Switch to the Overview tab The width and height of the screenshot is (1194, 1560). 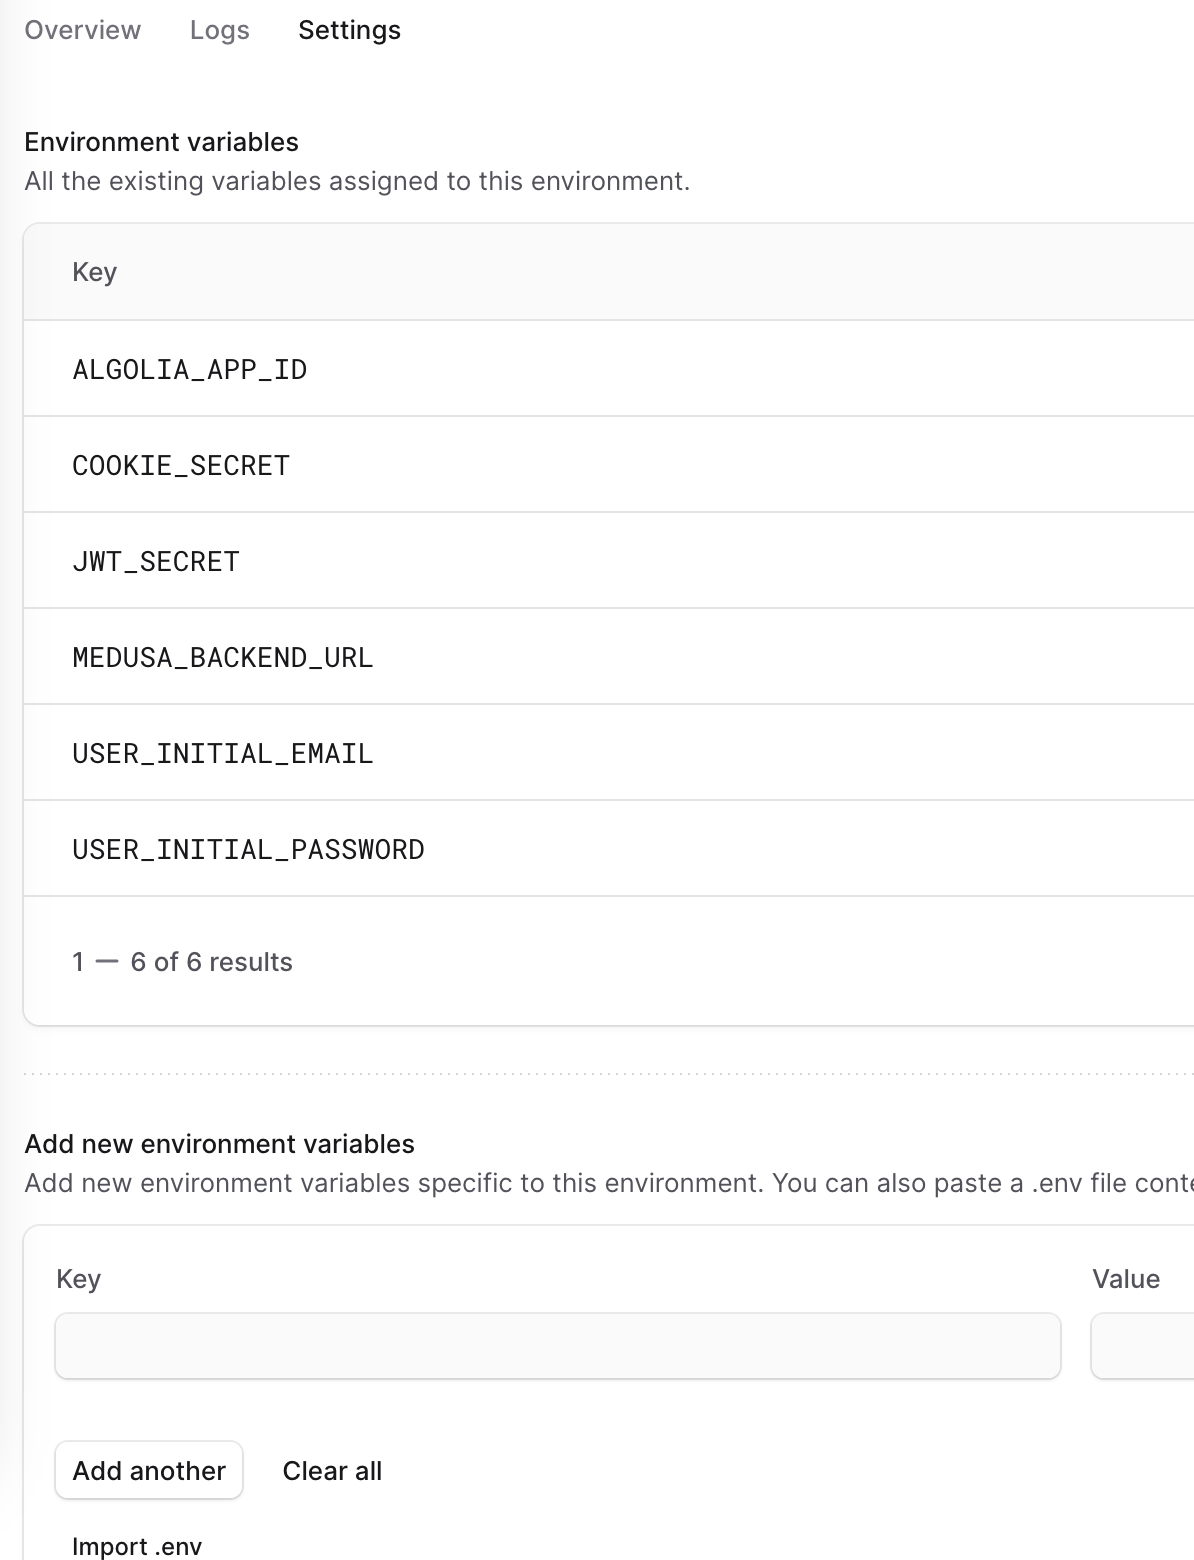coord(82,30)
